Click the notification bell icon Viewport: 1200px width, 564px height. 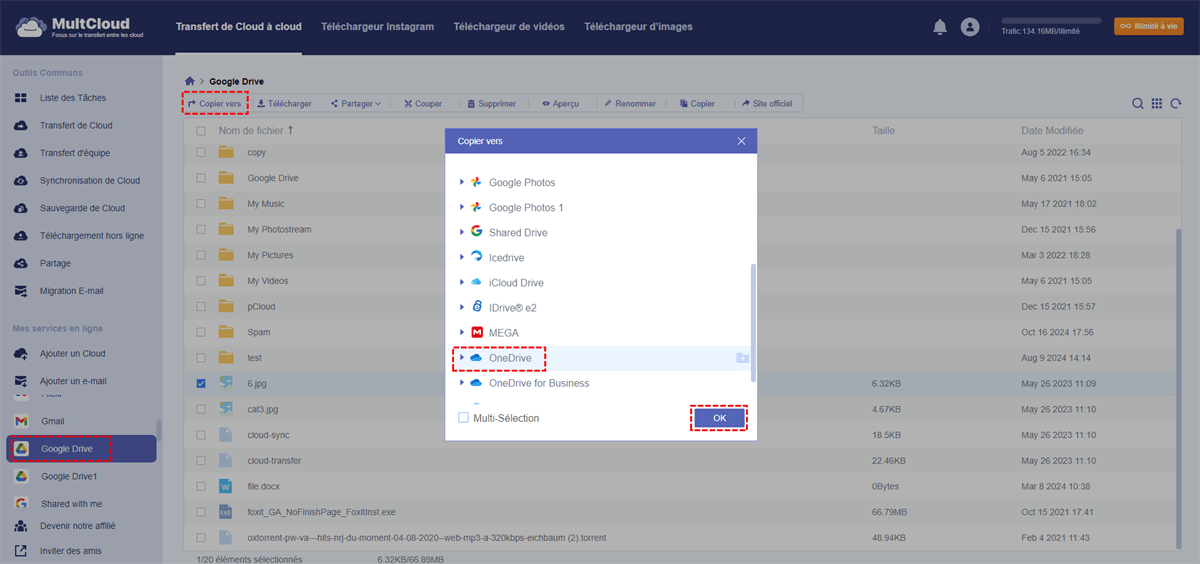[940, 27]
